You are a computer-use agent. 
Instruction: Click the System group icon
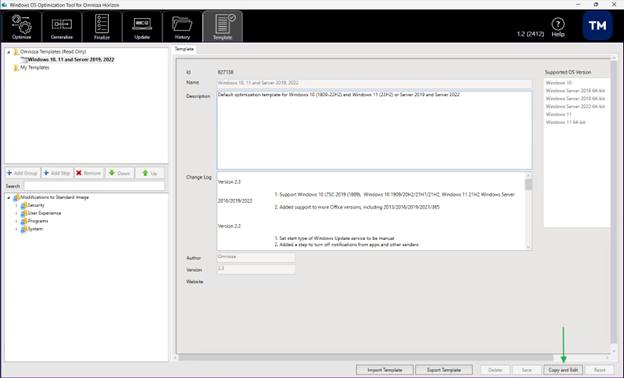23,229
